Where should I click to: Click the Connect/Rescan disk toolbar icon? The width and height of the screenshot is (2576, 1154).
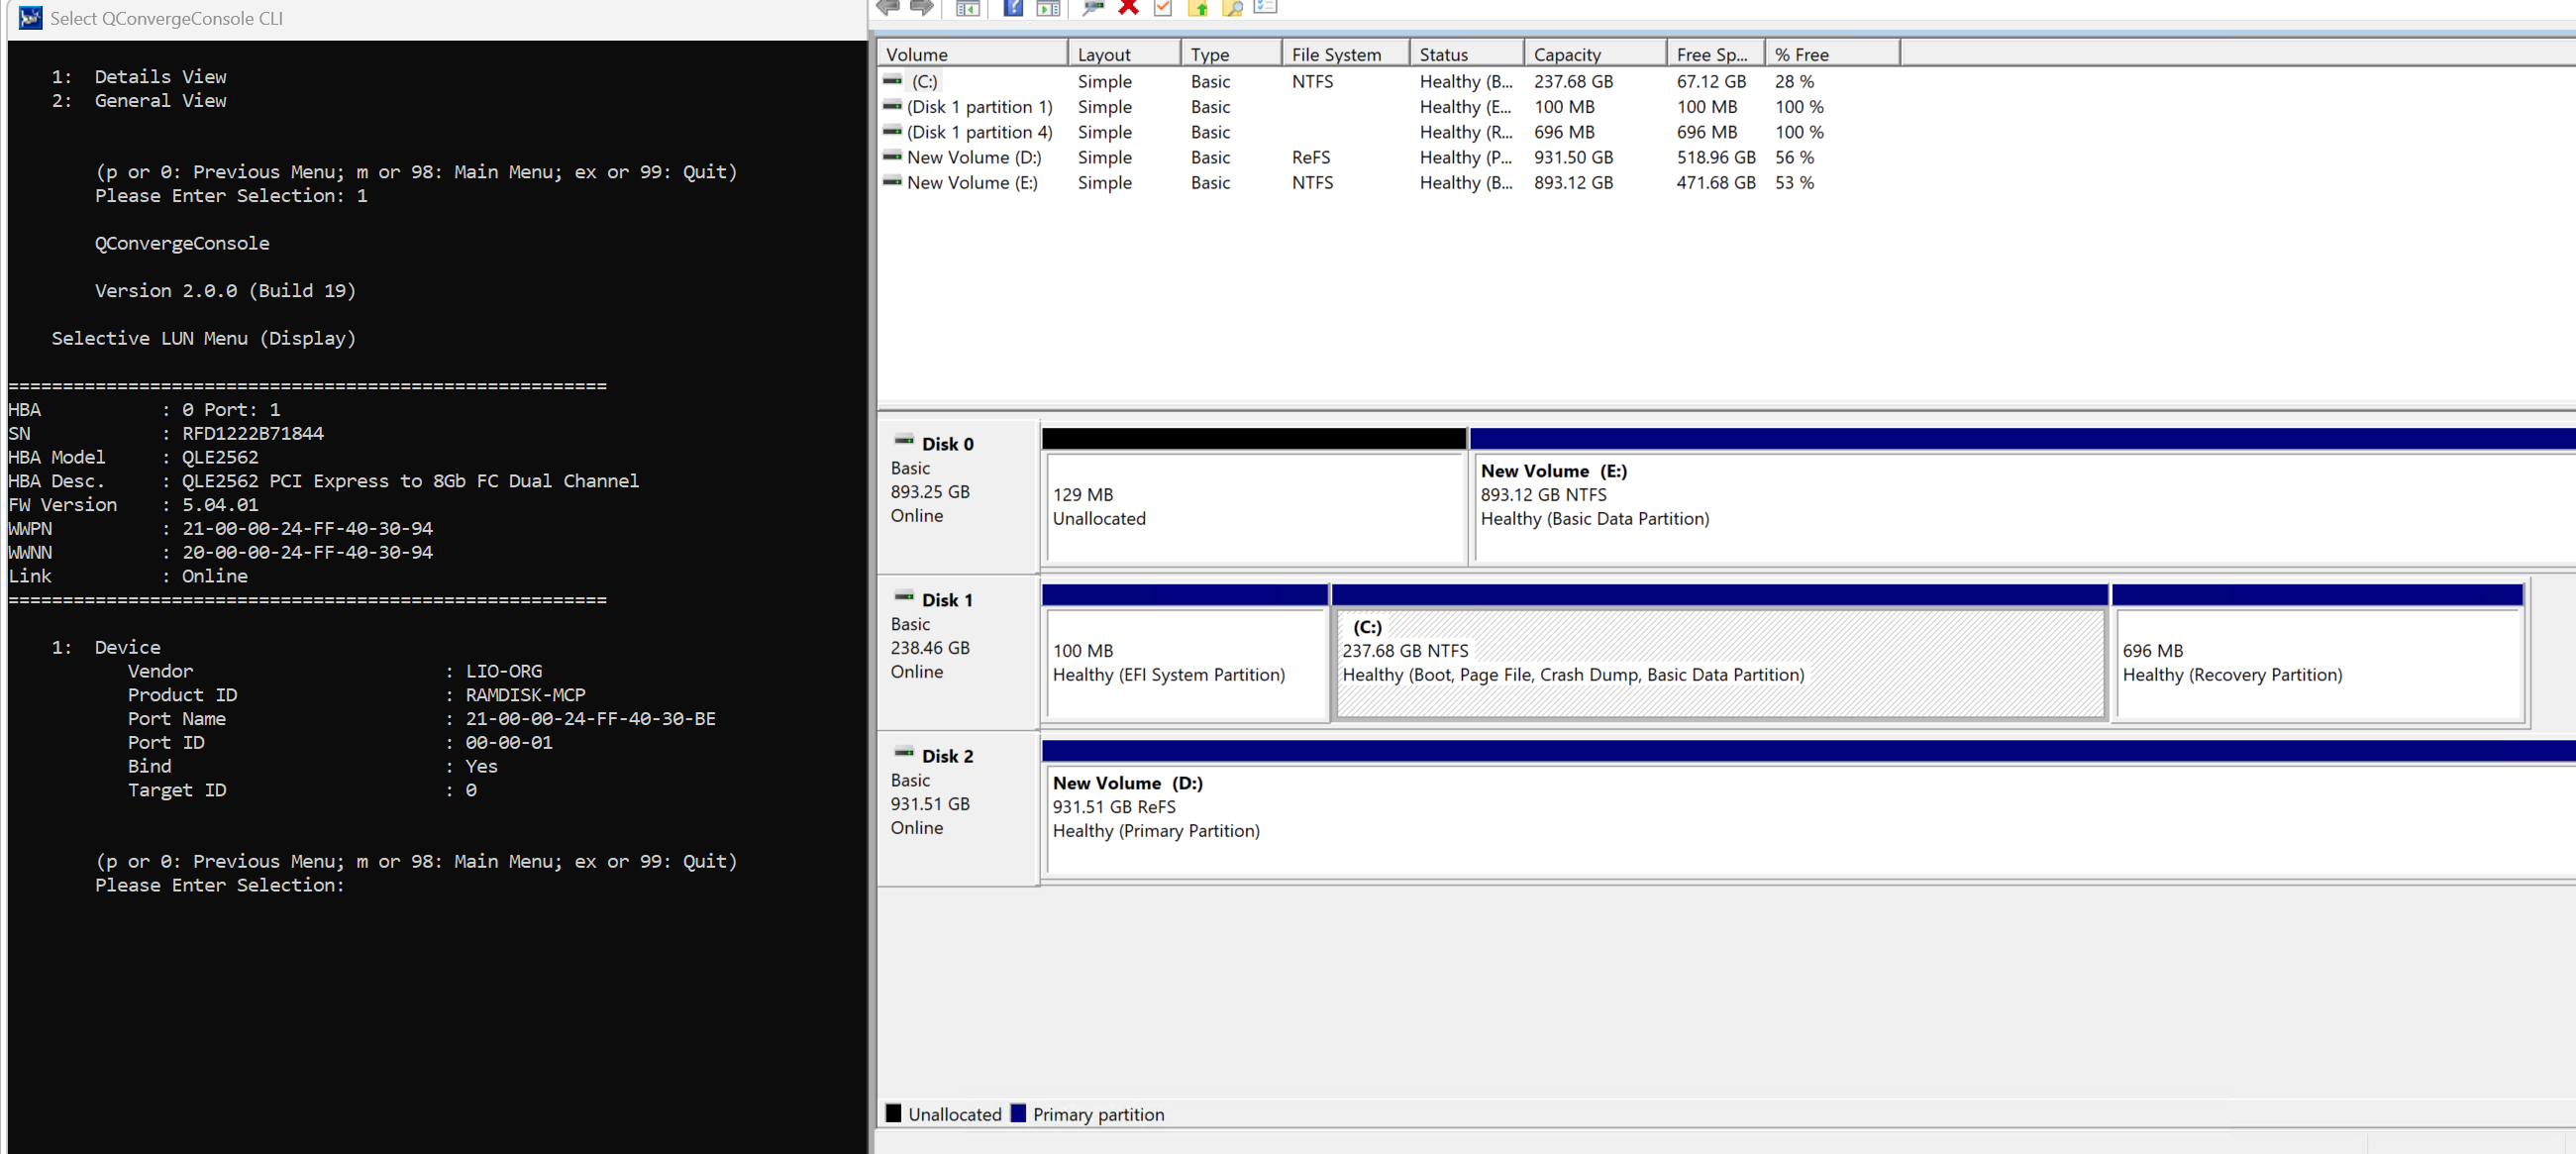point(1093,8)
